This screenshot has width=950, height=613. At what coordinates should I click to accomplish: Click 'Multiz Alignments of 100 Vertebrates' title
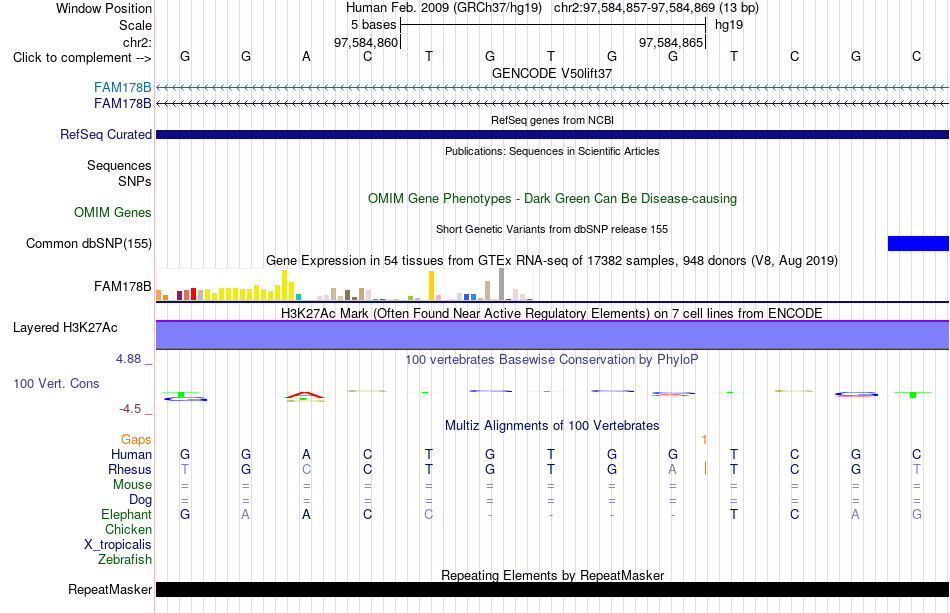click(552, 426)
